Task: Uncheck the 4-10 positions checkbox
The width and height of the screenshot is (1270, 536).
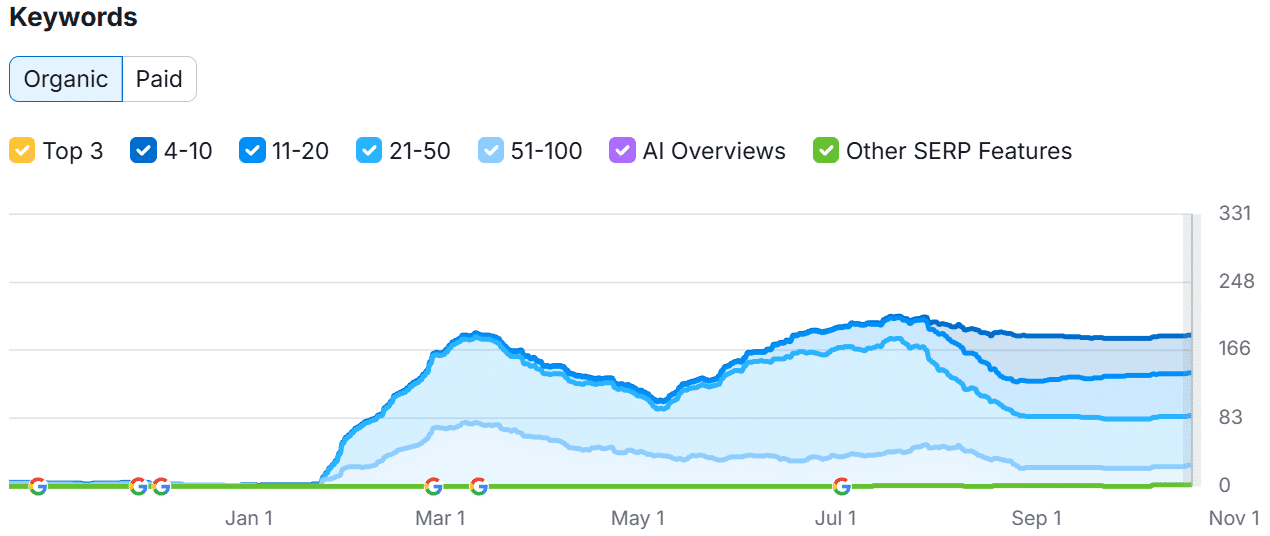Action: point(143,151)
